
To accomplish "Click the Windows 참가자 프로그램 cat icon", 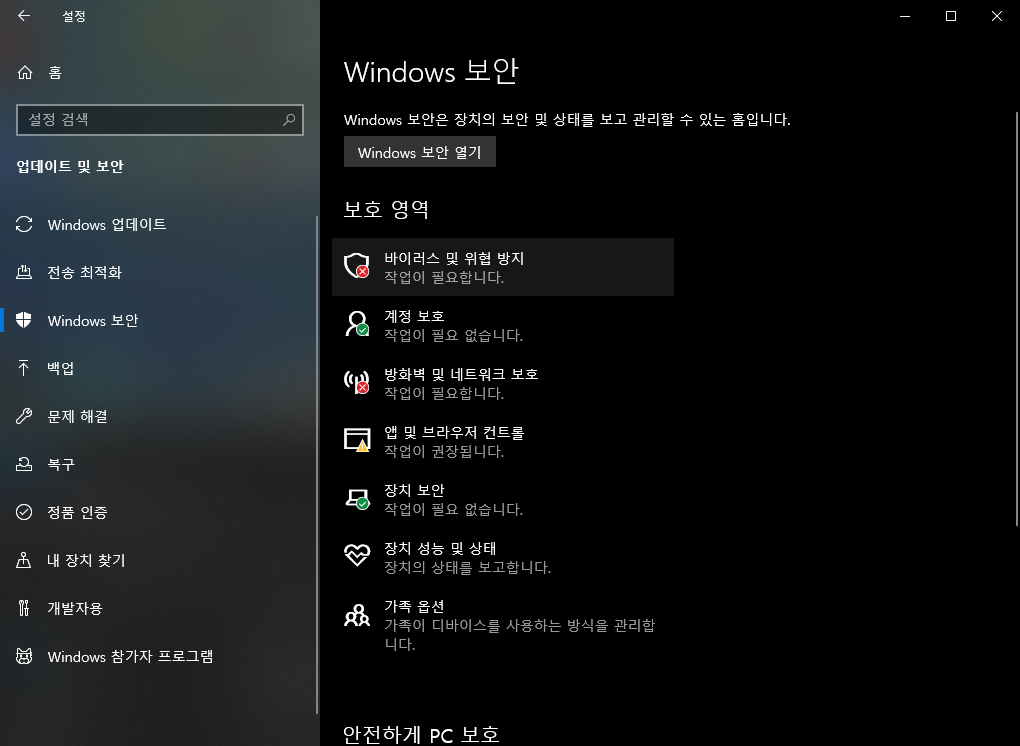I will coord(24,656).
